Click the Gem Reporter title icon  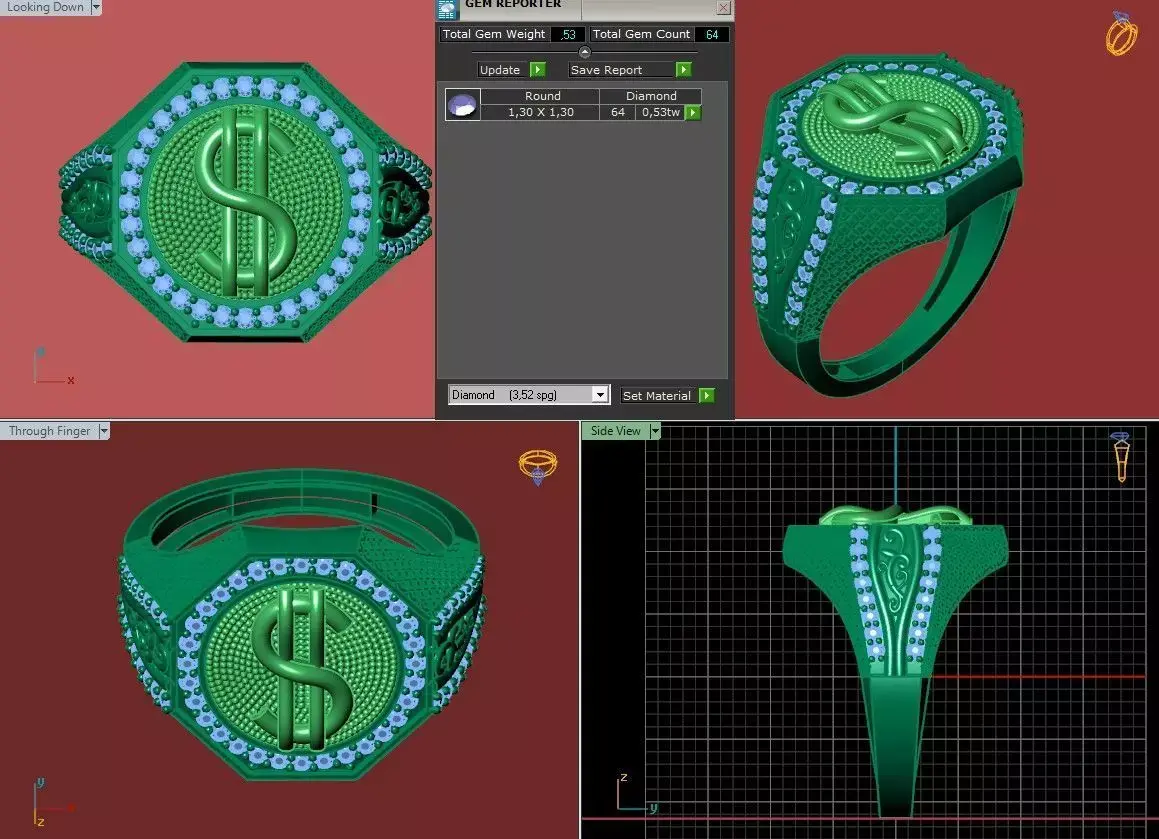pyautogui.click(x=446, y=9)
